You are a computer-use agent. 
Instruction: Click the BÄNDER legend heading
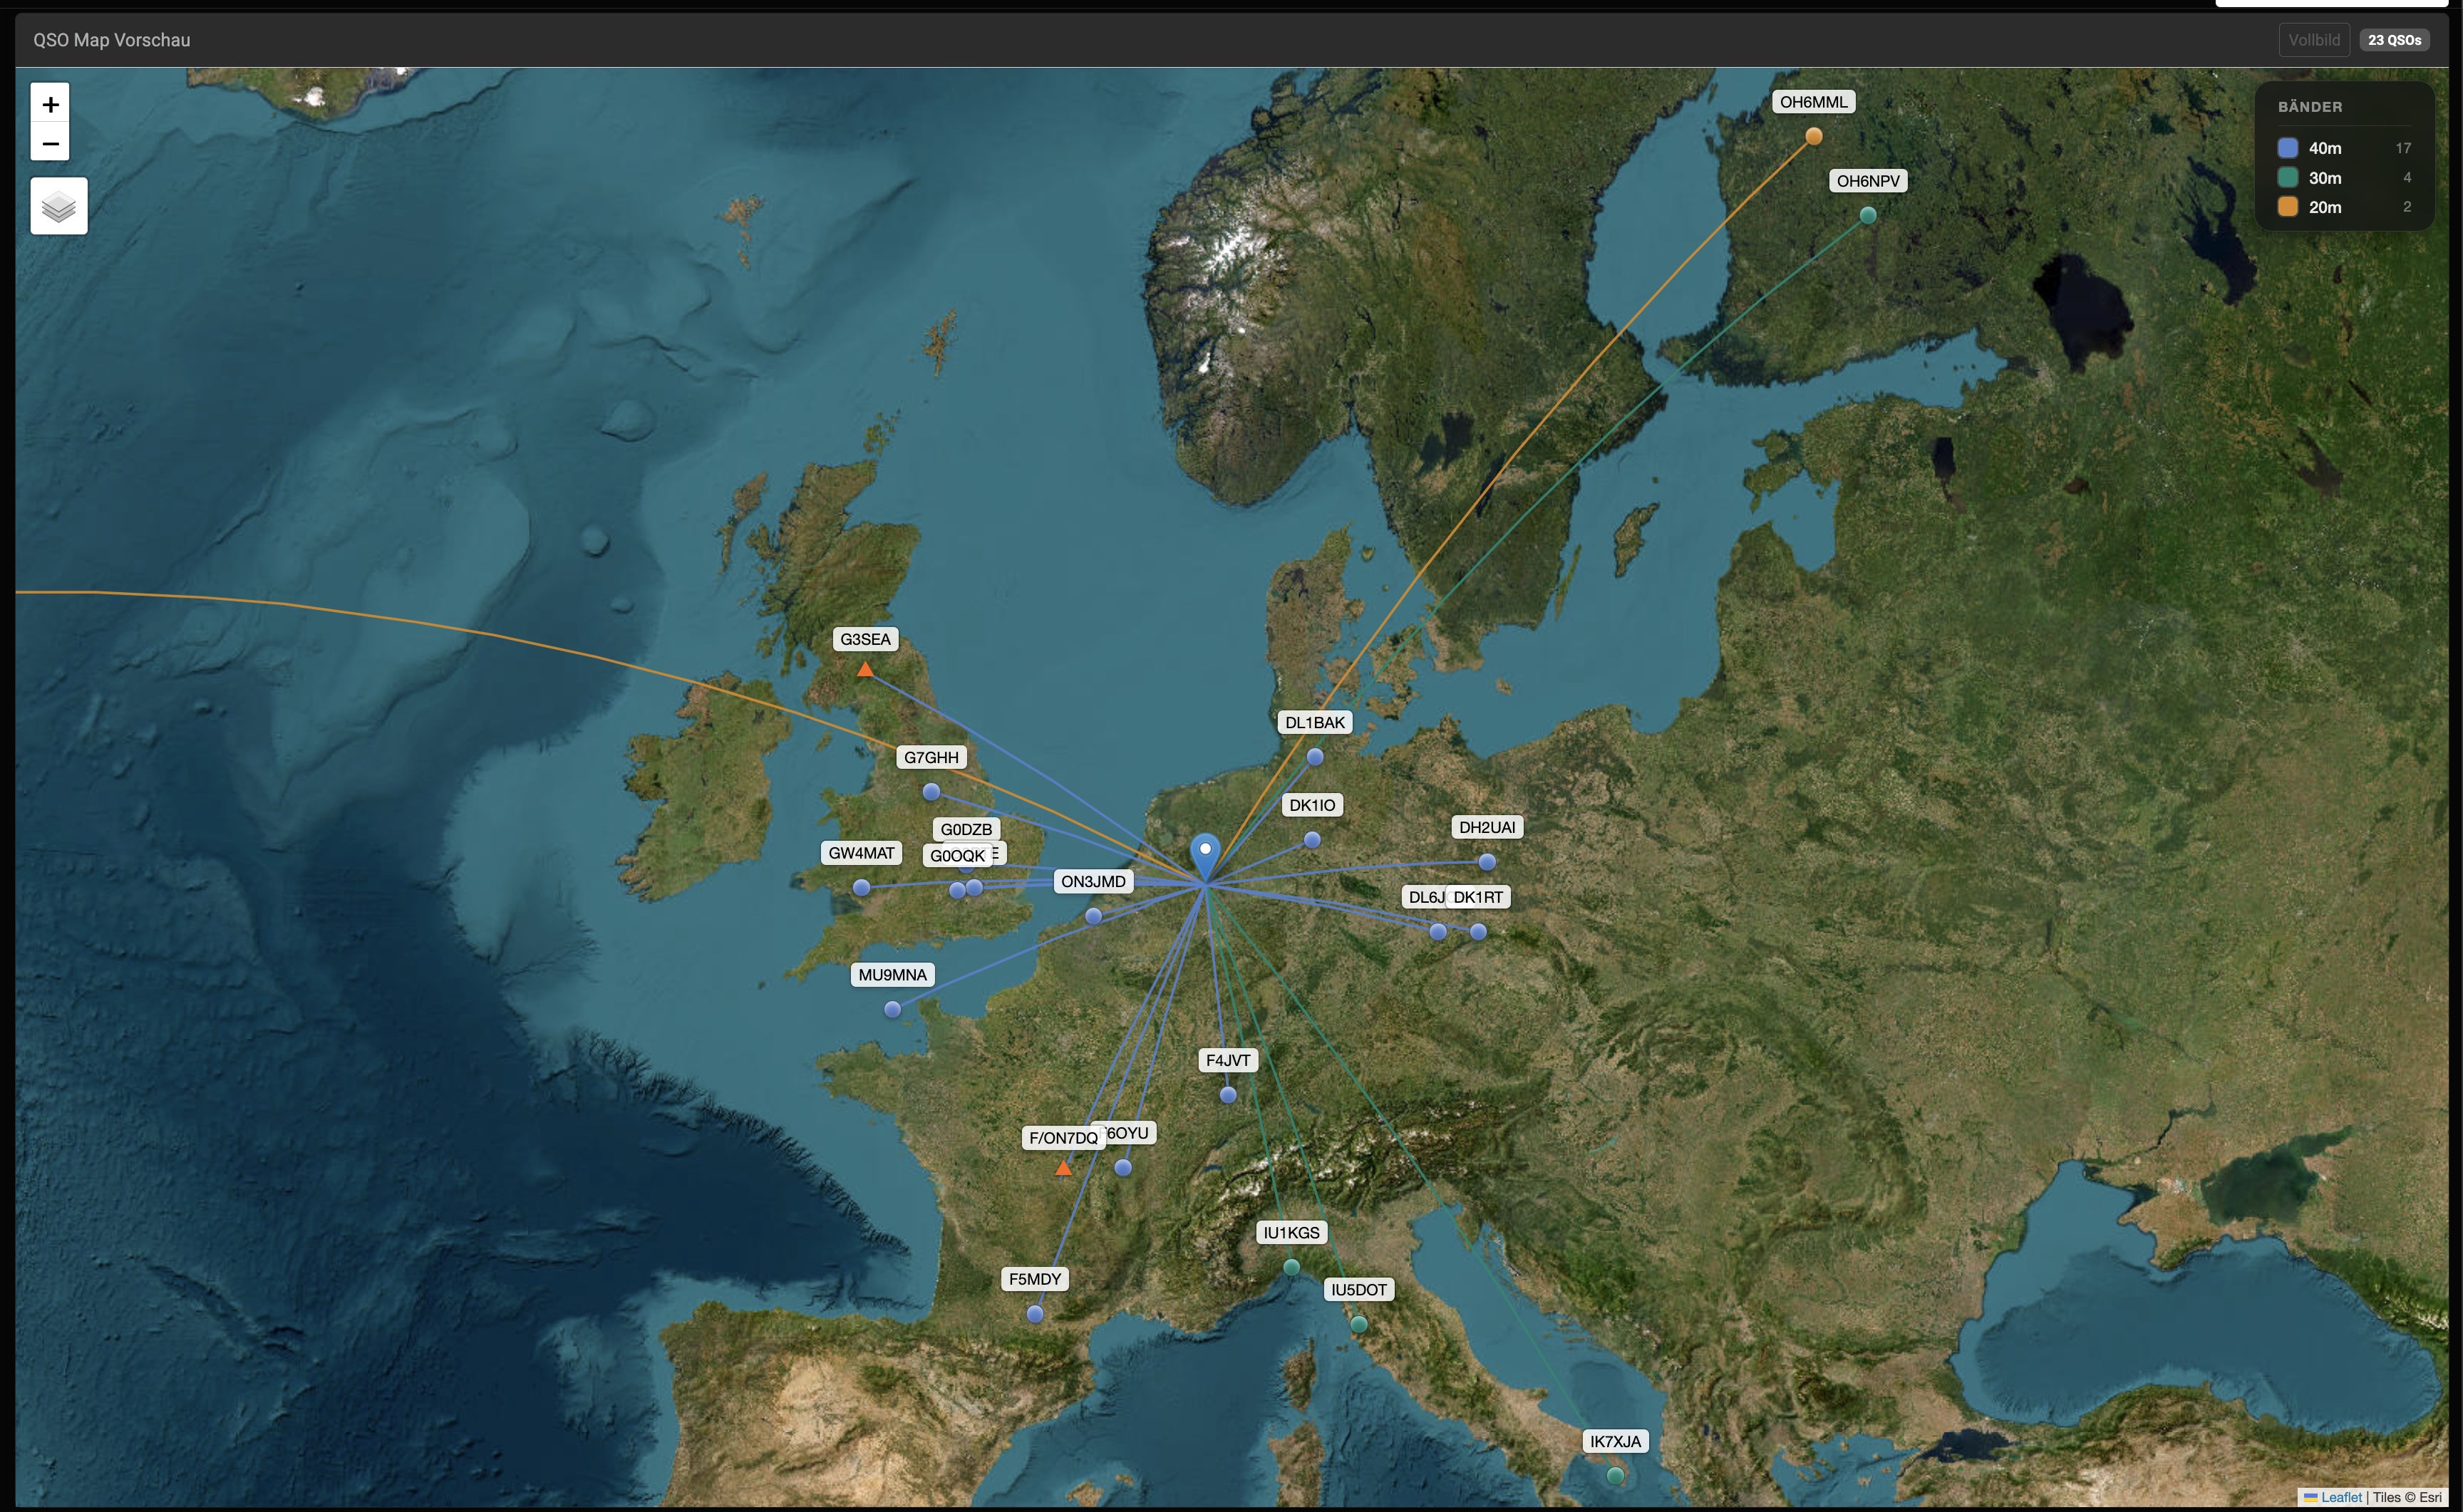pos(2310,107)
